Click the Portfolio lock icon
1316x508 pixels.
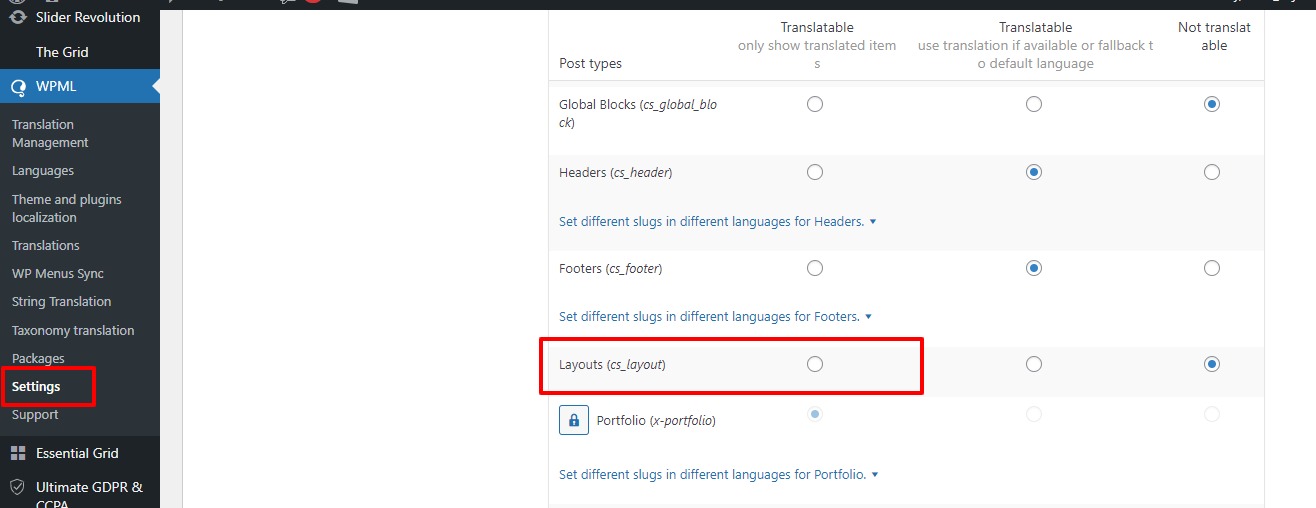574,421
